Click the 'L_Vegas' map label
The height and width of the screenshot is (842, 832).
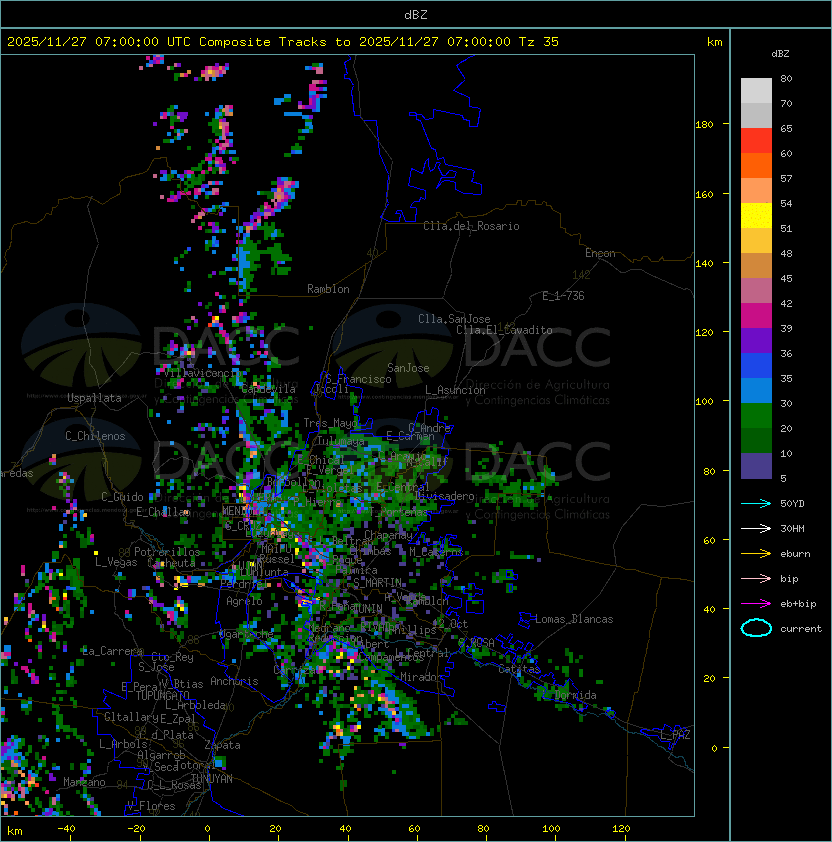[x=116, y=562]
